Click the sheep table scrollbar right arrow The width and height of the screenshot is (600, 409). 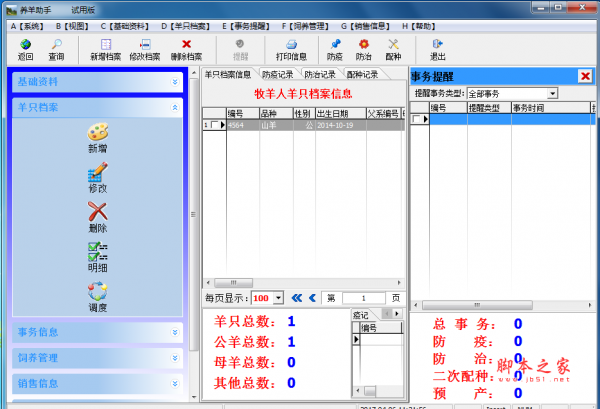[x=399, y=283]
